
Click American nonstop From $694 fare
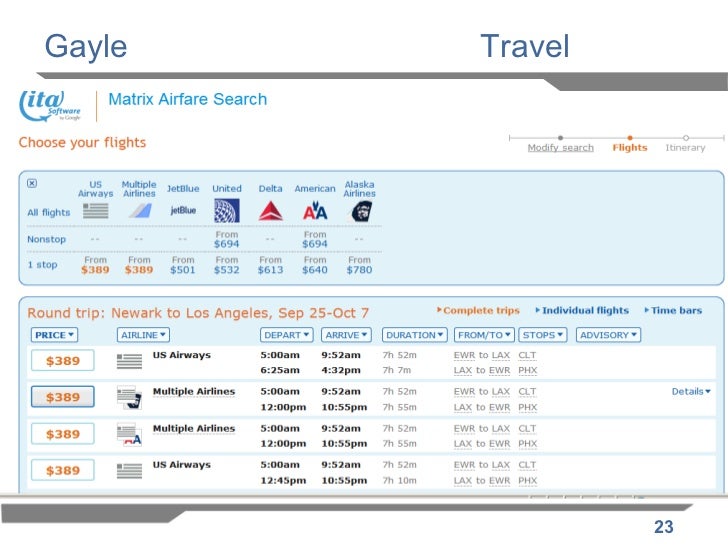coord(315,239)
